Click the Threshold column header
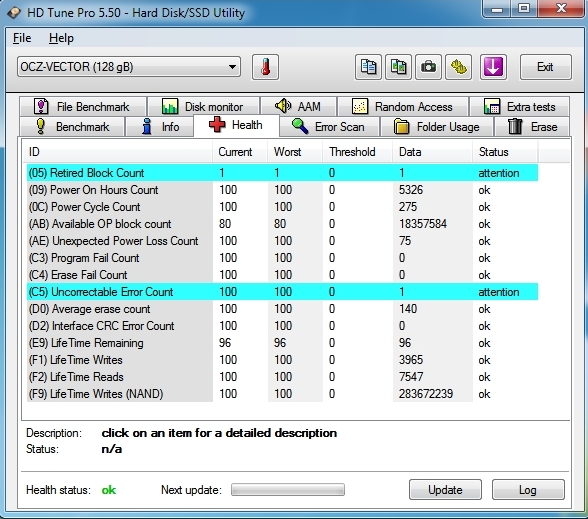 coord(357,152)
